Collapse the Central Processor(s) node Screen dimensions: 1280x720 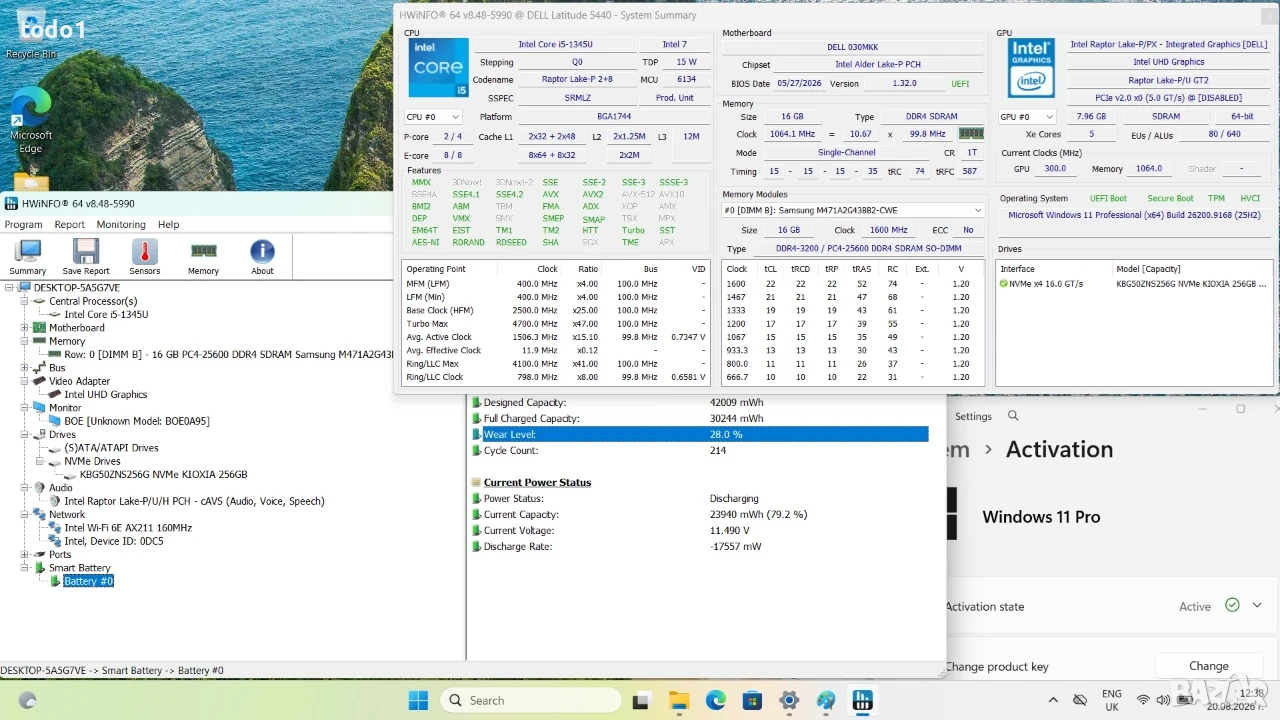25,301
